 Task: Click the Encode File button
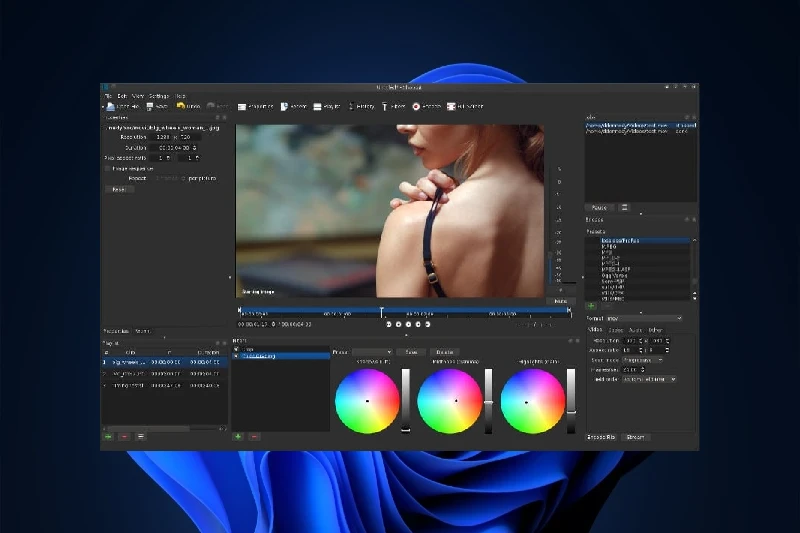tap(601, 437)
